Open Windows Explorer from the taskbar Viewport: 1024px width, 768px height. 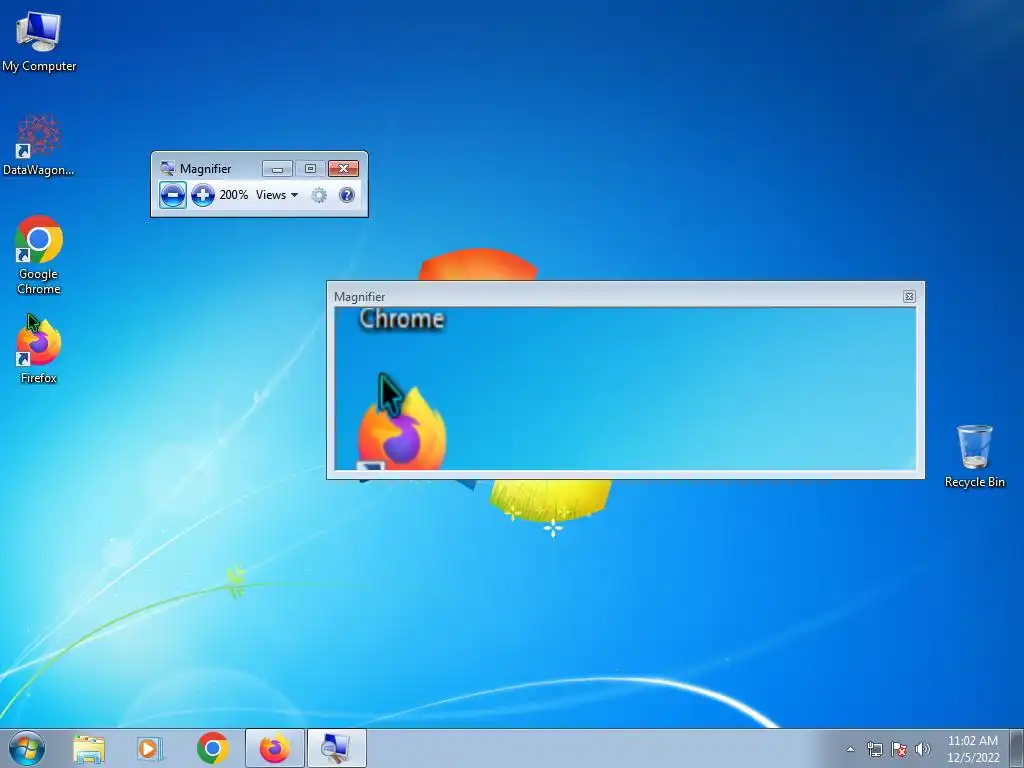pos(89,748)
